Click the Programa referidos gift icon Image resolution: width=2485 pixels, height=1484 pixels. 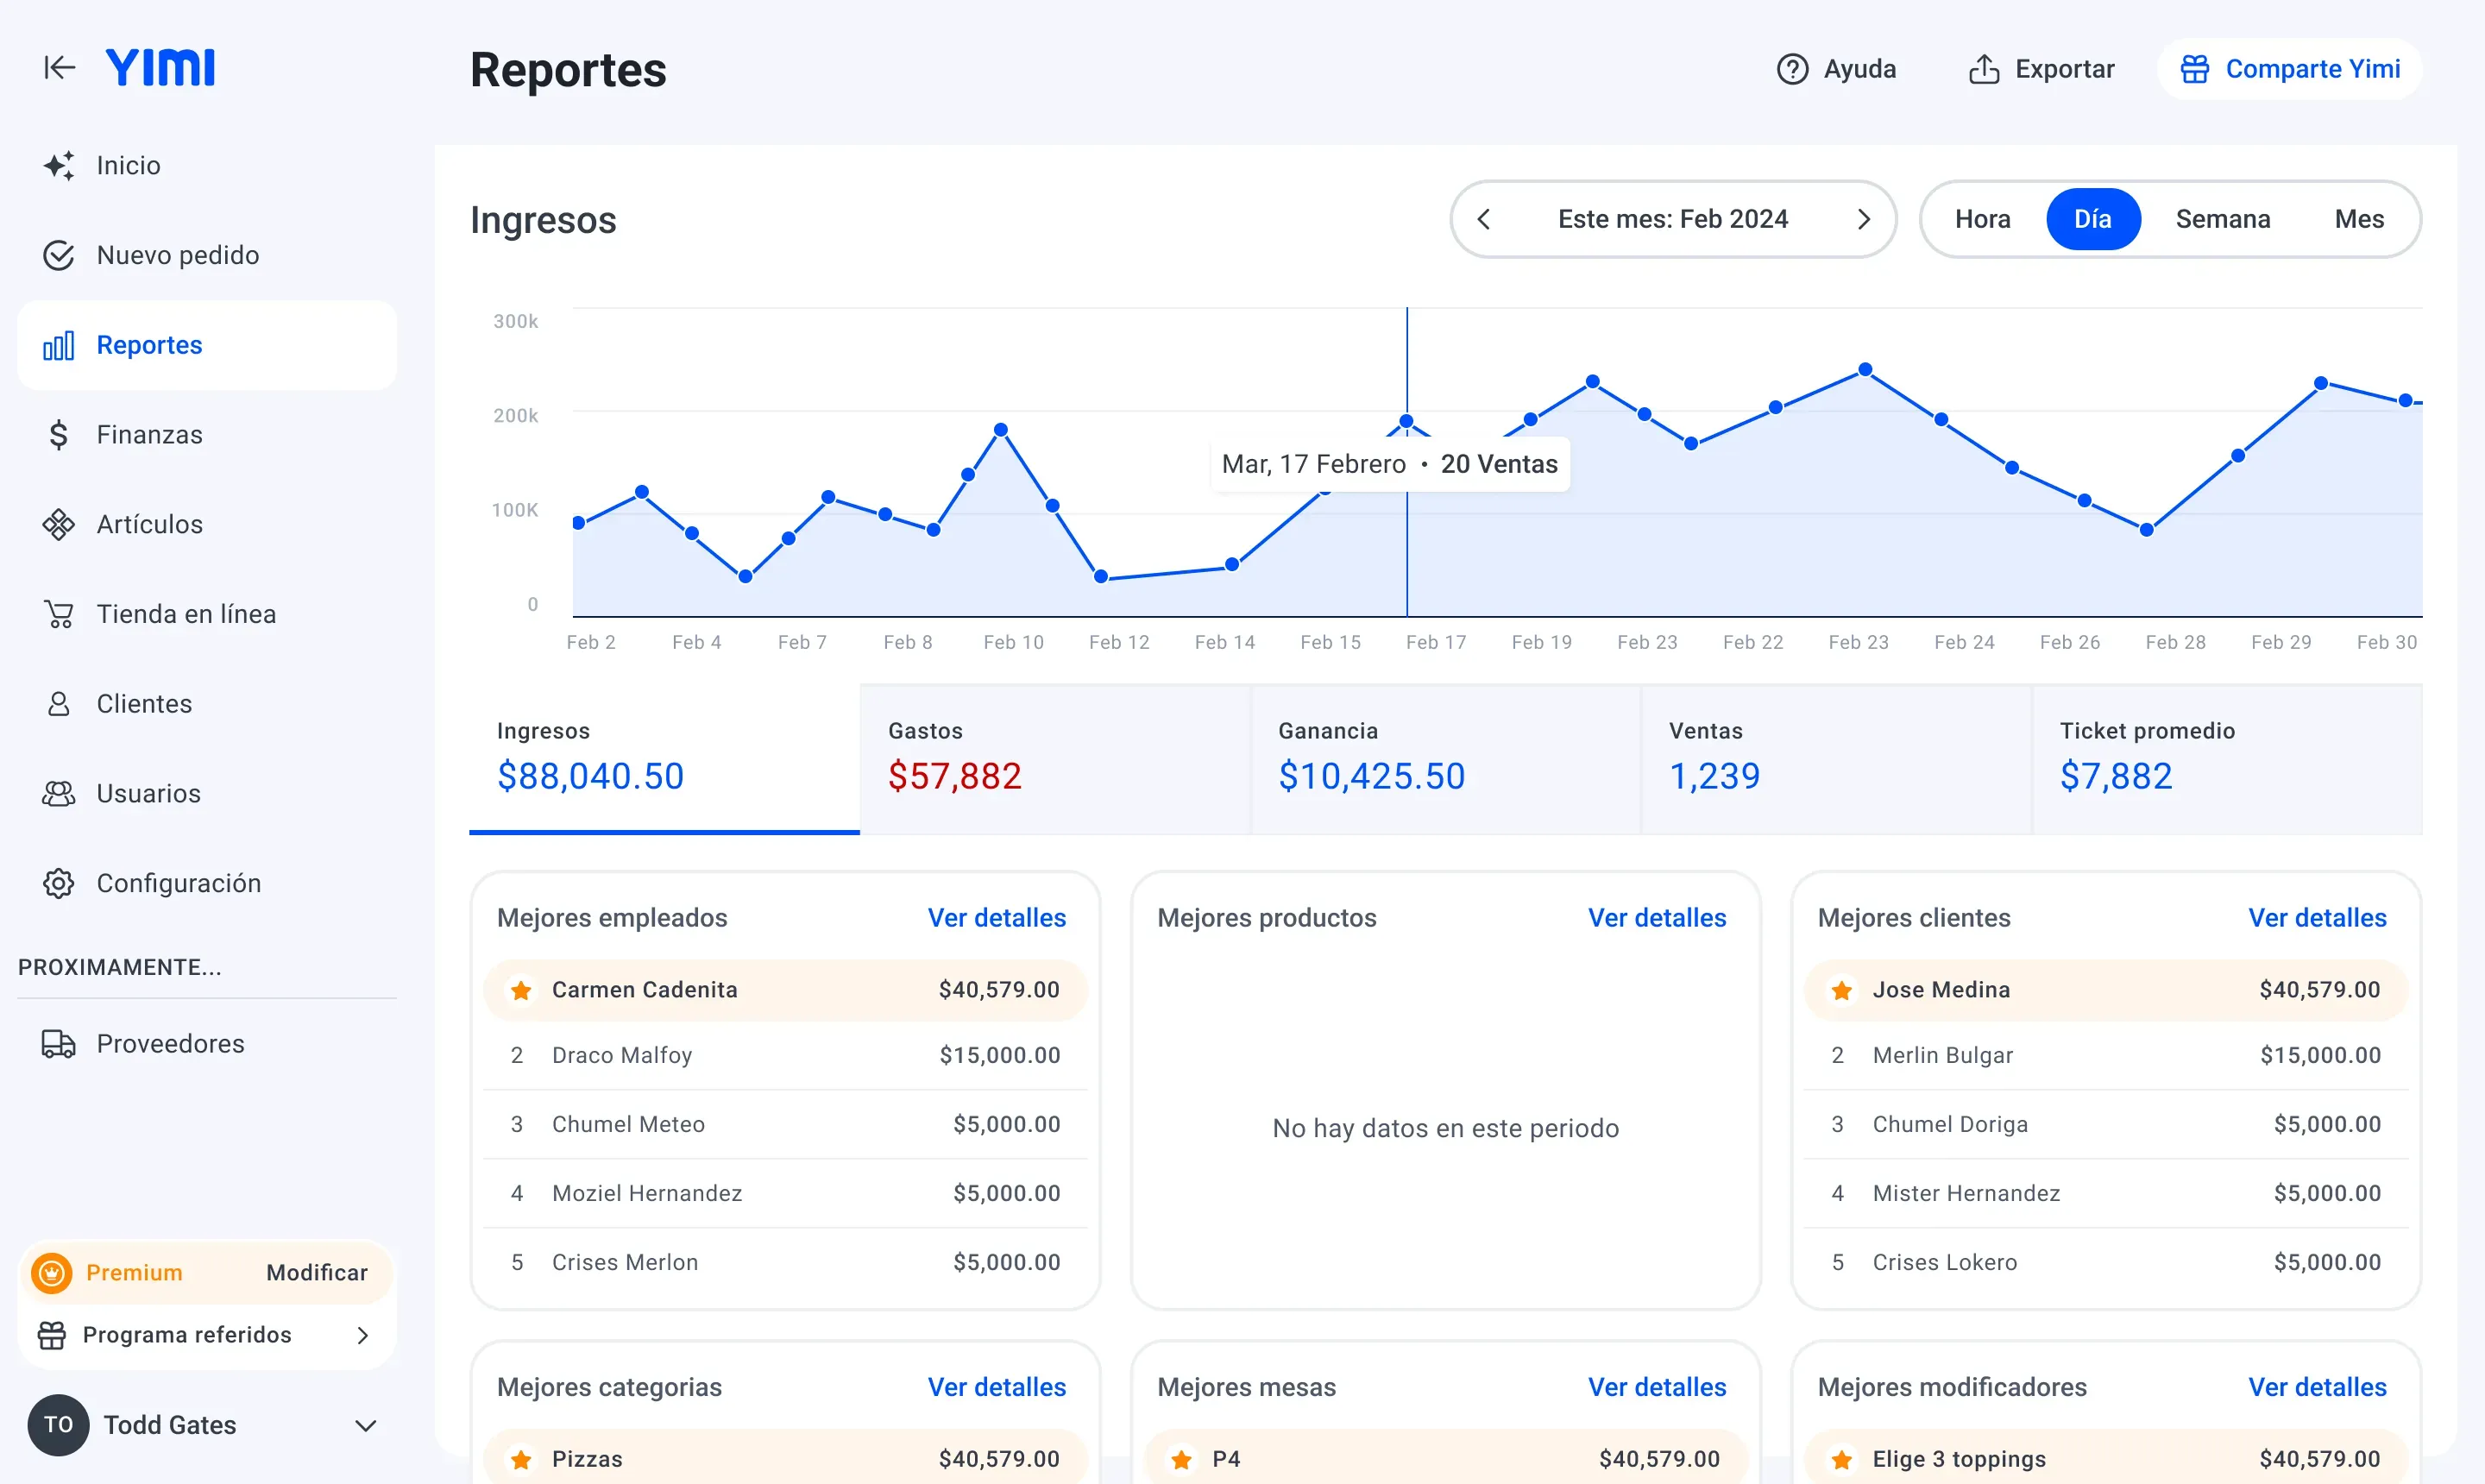click(x=51, y=1335)
